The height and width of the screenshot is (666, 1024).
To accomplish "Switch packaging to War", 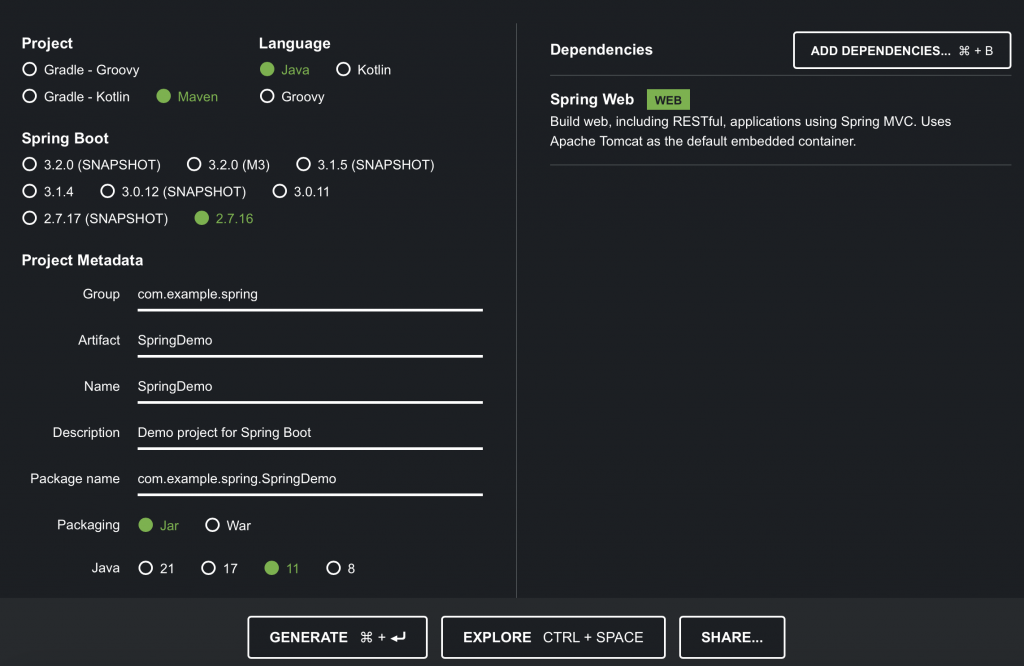I will (x=227, y=525).
